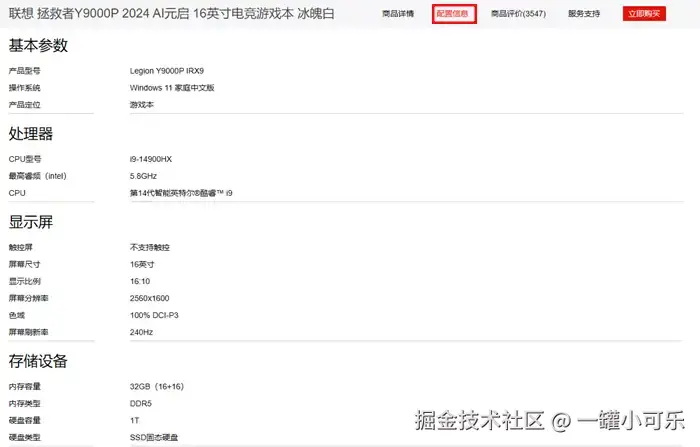Click the 内存容量 label
Viewport: 700px width, 447px height.
[25, 386]
